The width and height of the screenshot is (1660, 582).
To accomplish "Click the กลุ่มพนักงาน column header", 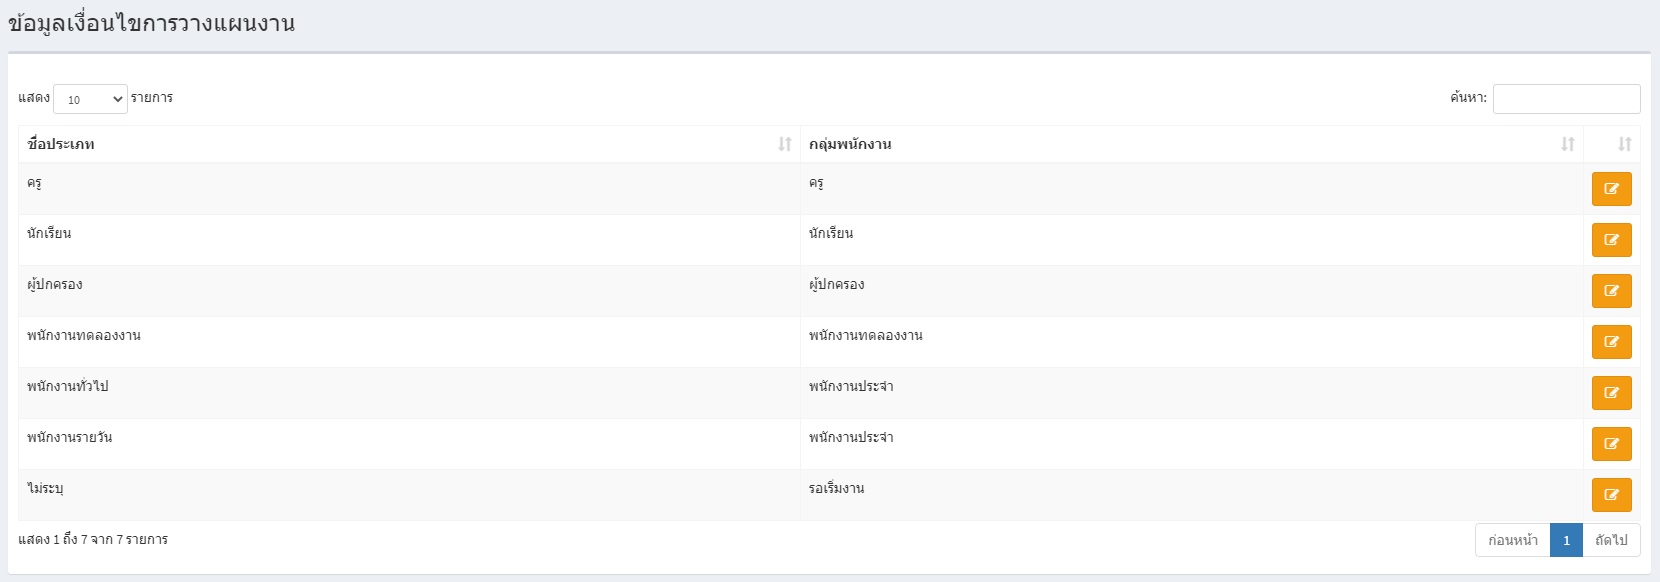I will coord(850,144).
